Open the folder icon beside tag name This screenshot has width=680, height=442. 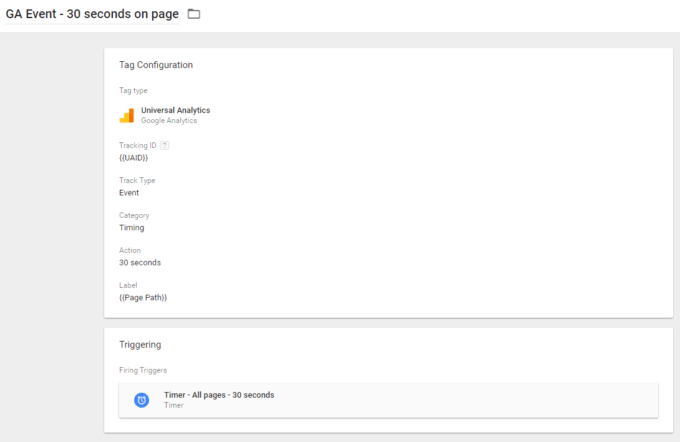pyautogui.click(x=194, y=14)
